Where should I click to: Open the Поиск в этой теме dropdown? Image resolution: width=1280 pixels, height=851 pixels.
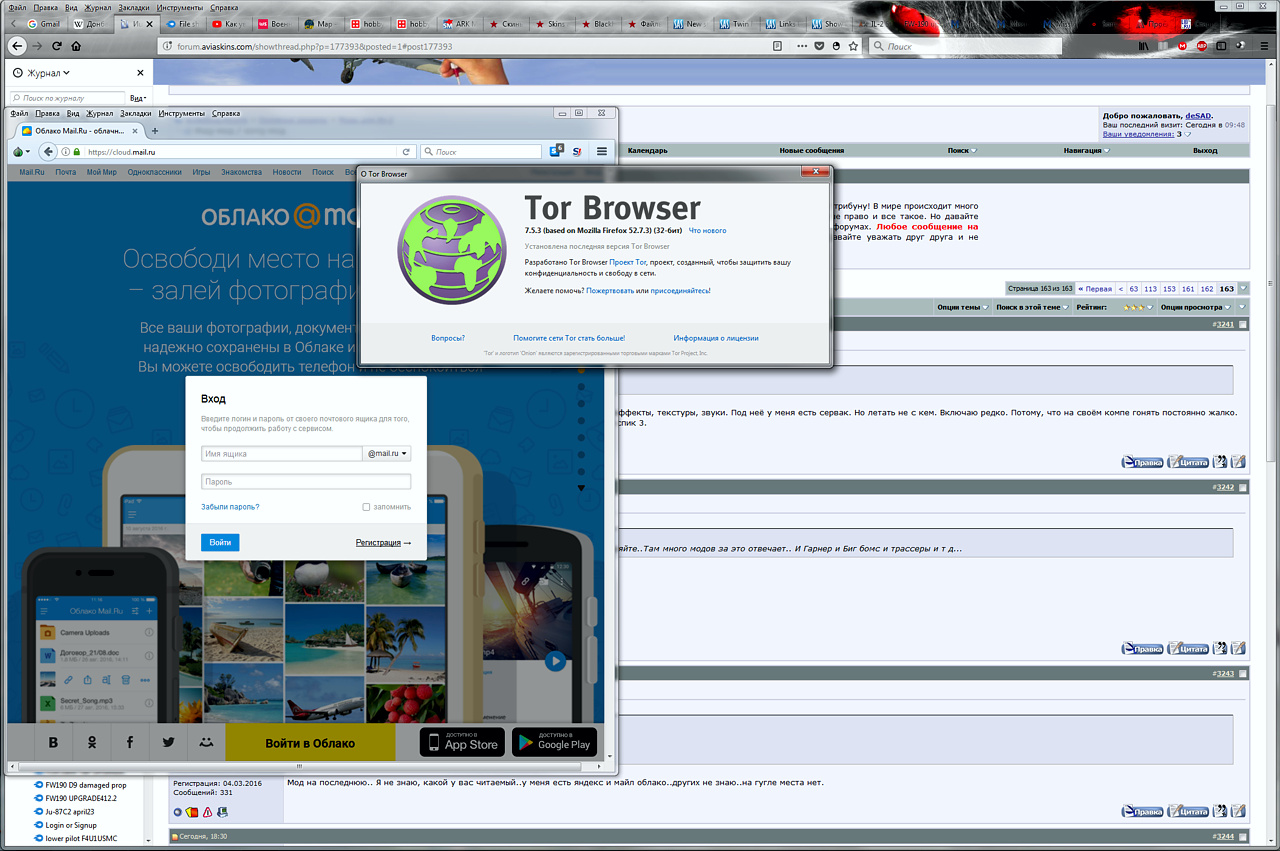tap(1032, 307)
